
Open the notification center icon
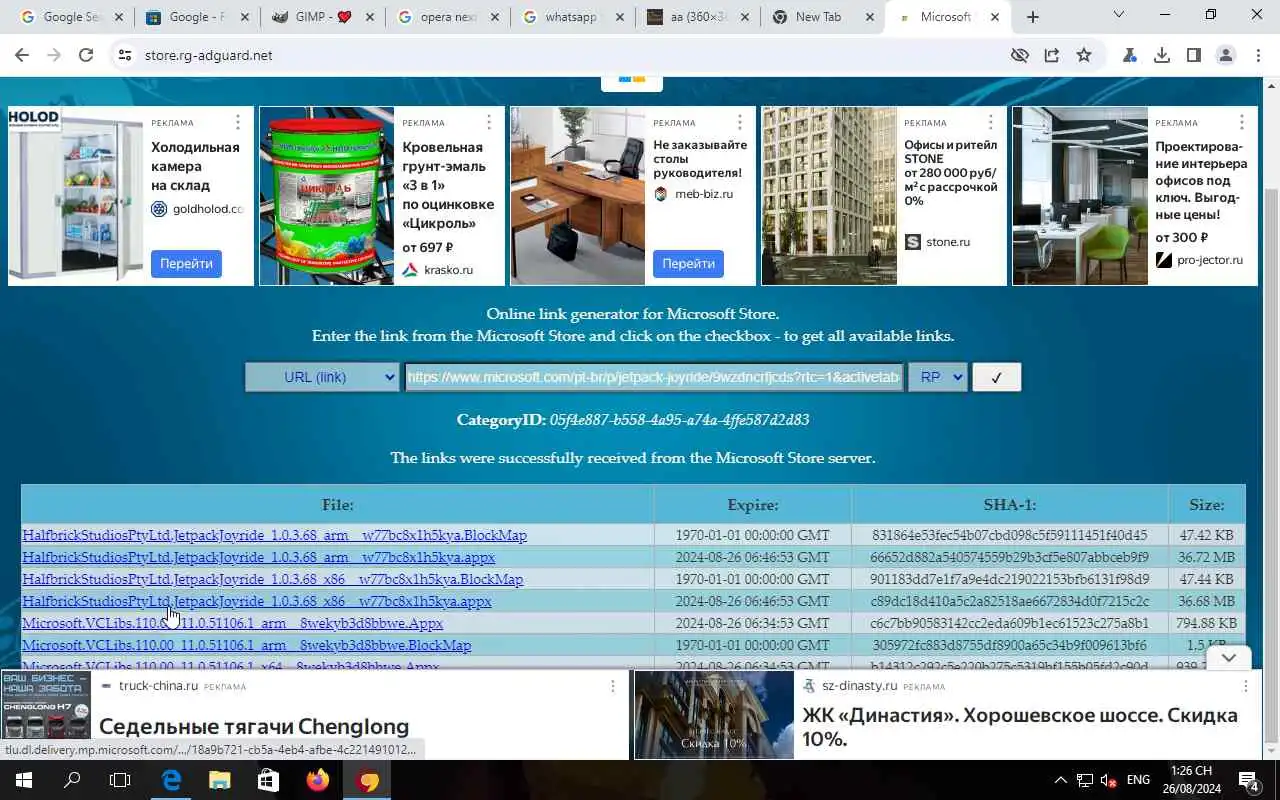1249,780
